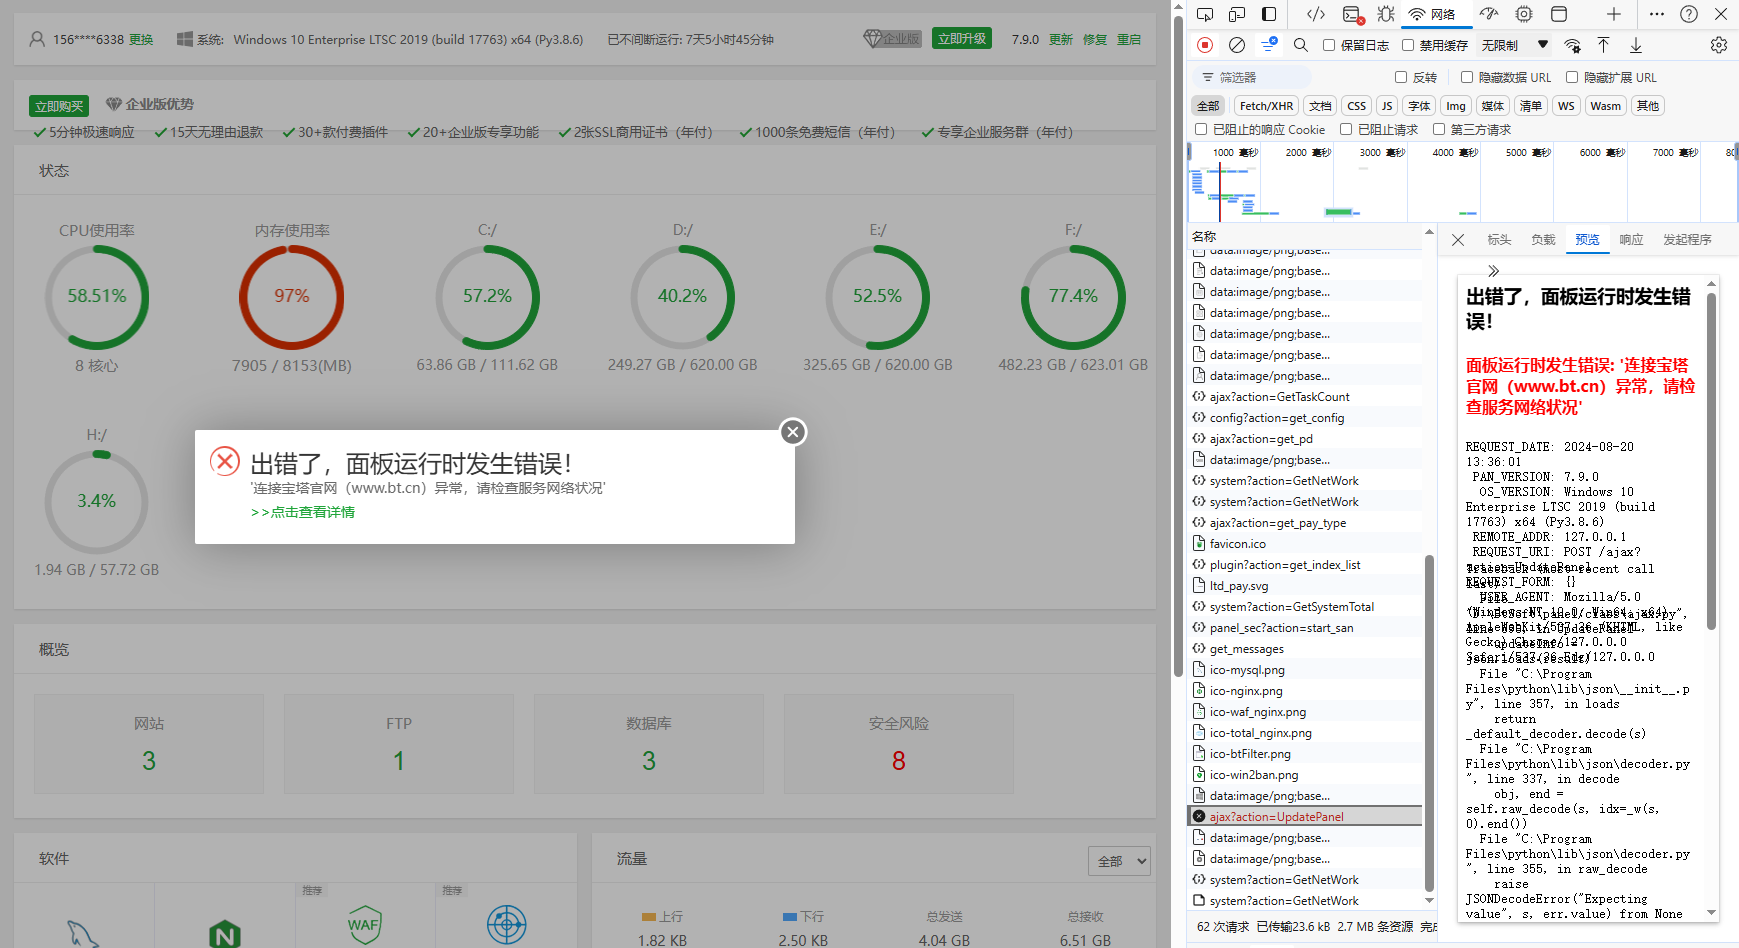The width and height of the screenshot is (1739, 948).
Task: Open the Sources debugger bug icon
Action: pyautogui.click(x=1386, y=14)
